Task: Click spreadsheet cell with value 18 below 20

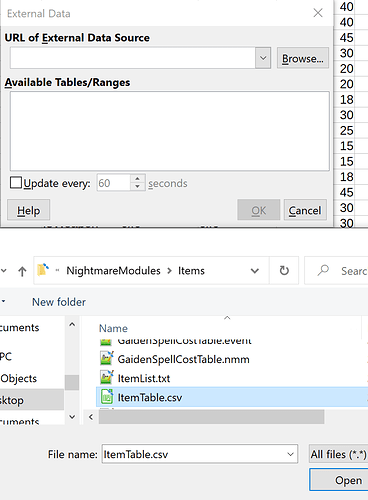Action: pyautogui.click(x=346, y=99)
